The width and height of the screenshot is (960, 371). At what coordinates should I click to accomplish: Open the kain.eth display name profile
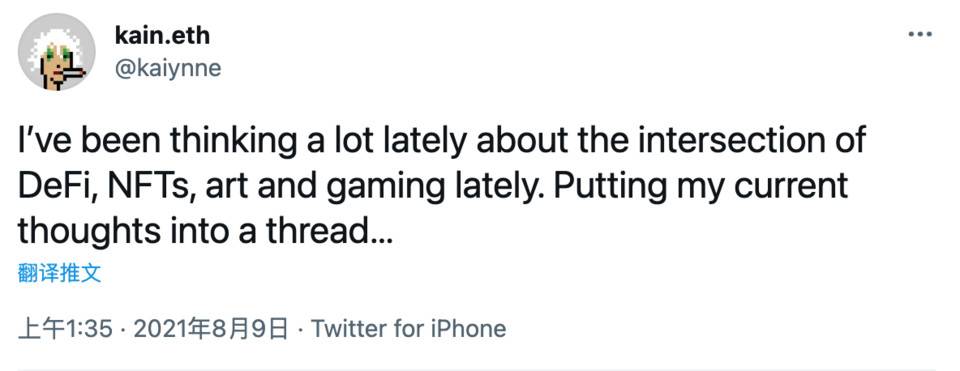(x=162, y=36)
